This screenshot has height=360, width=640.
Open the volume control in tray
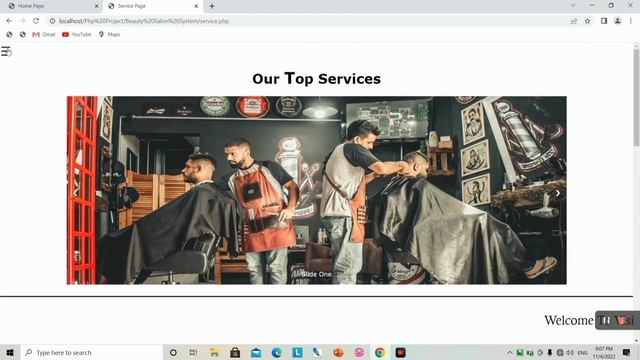570,353
